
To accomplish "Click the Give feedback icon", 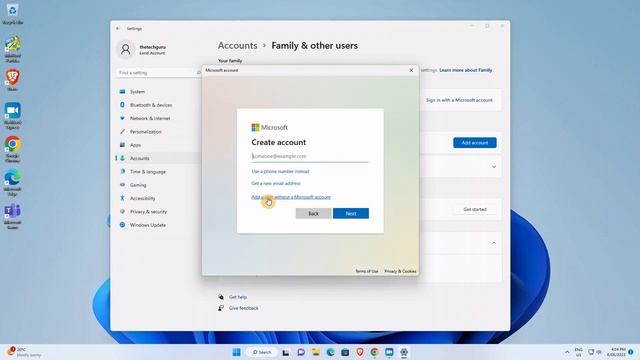I will coord(221,308).
